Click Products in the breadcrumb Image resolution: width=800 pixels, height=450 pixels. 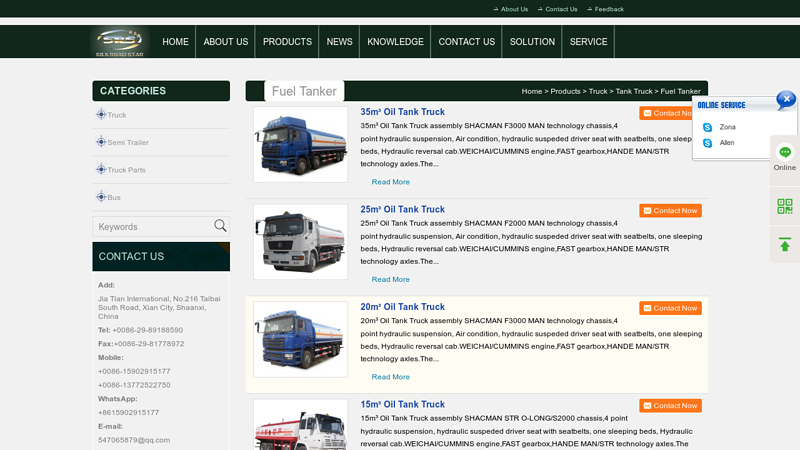[565, 91]
